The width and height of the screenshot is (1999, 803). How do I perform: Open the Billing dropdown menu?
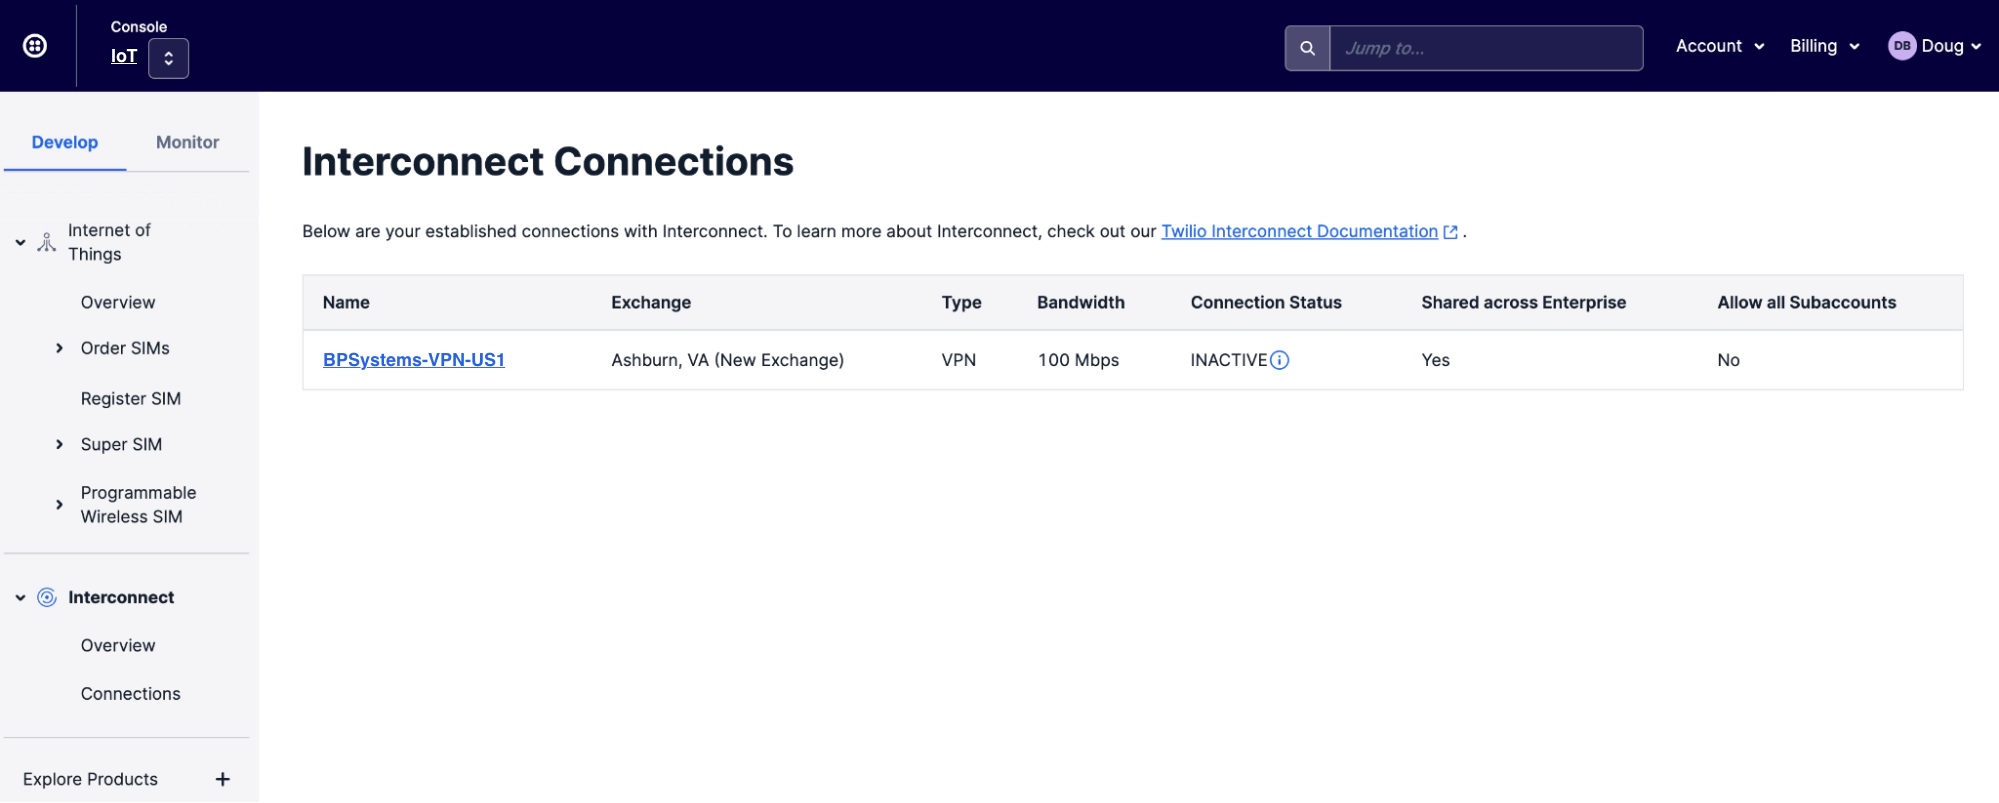click(x=1824, y=46)
